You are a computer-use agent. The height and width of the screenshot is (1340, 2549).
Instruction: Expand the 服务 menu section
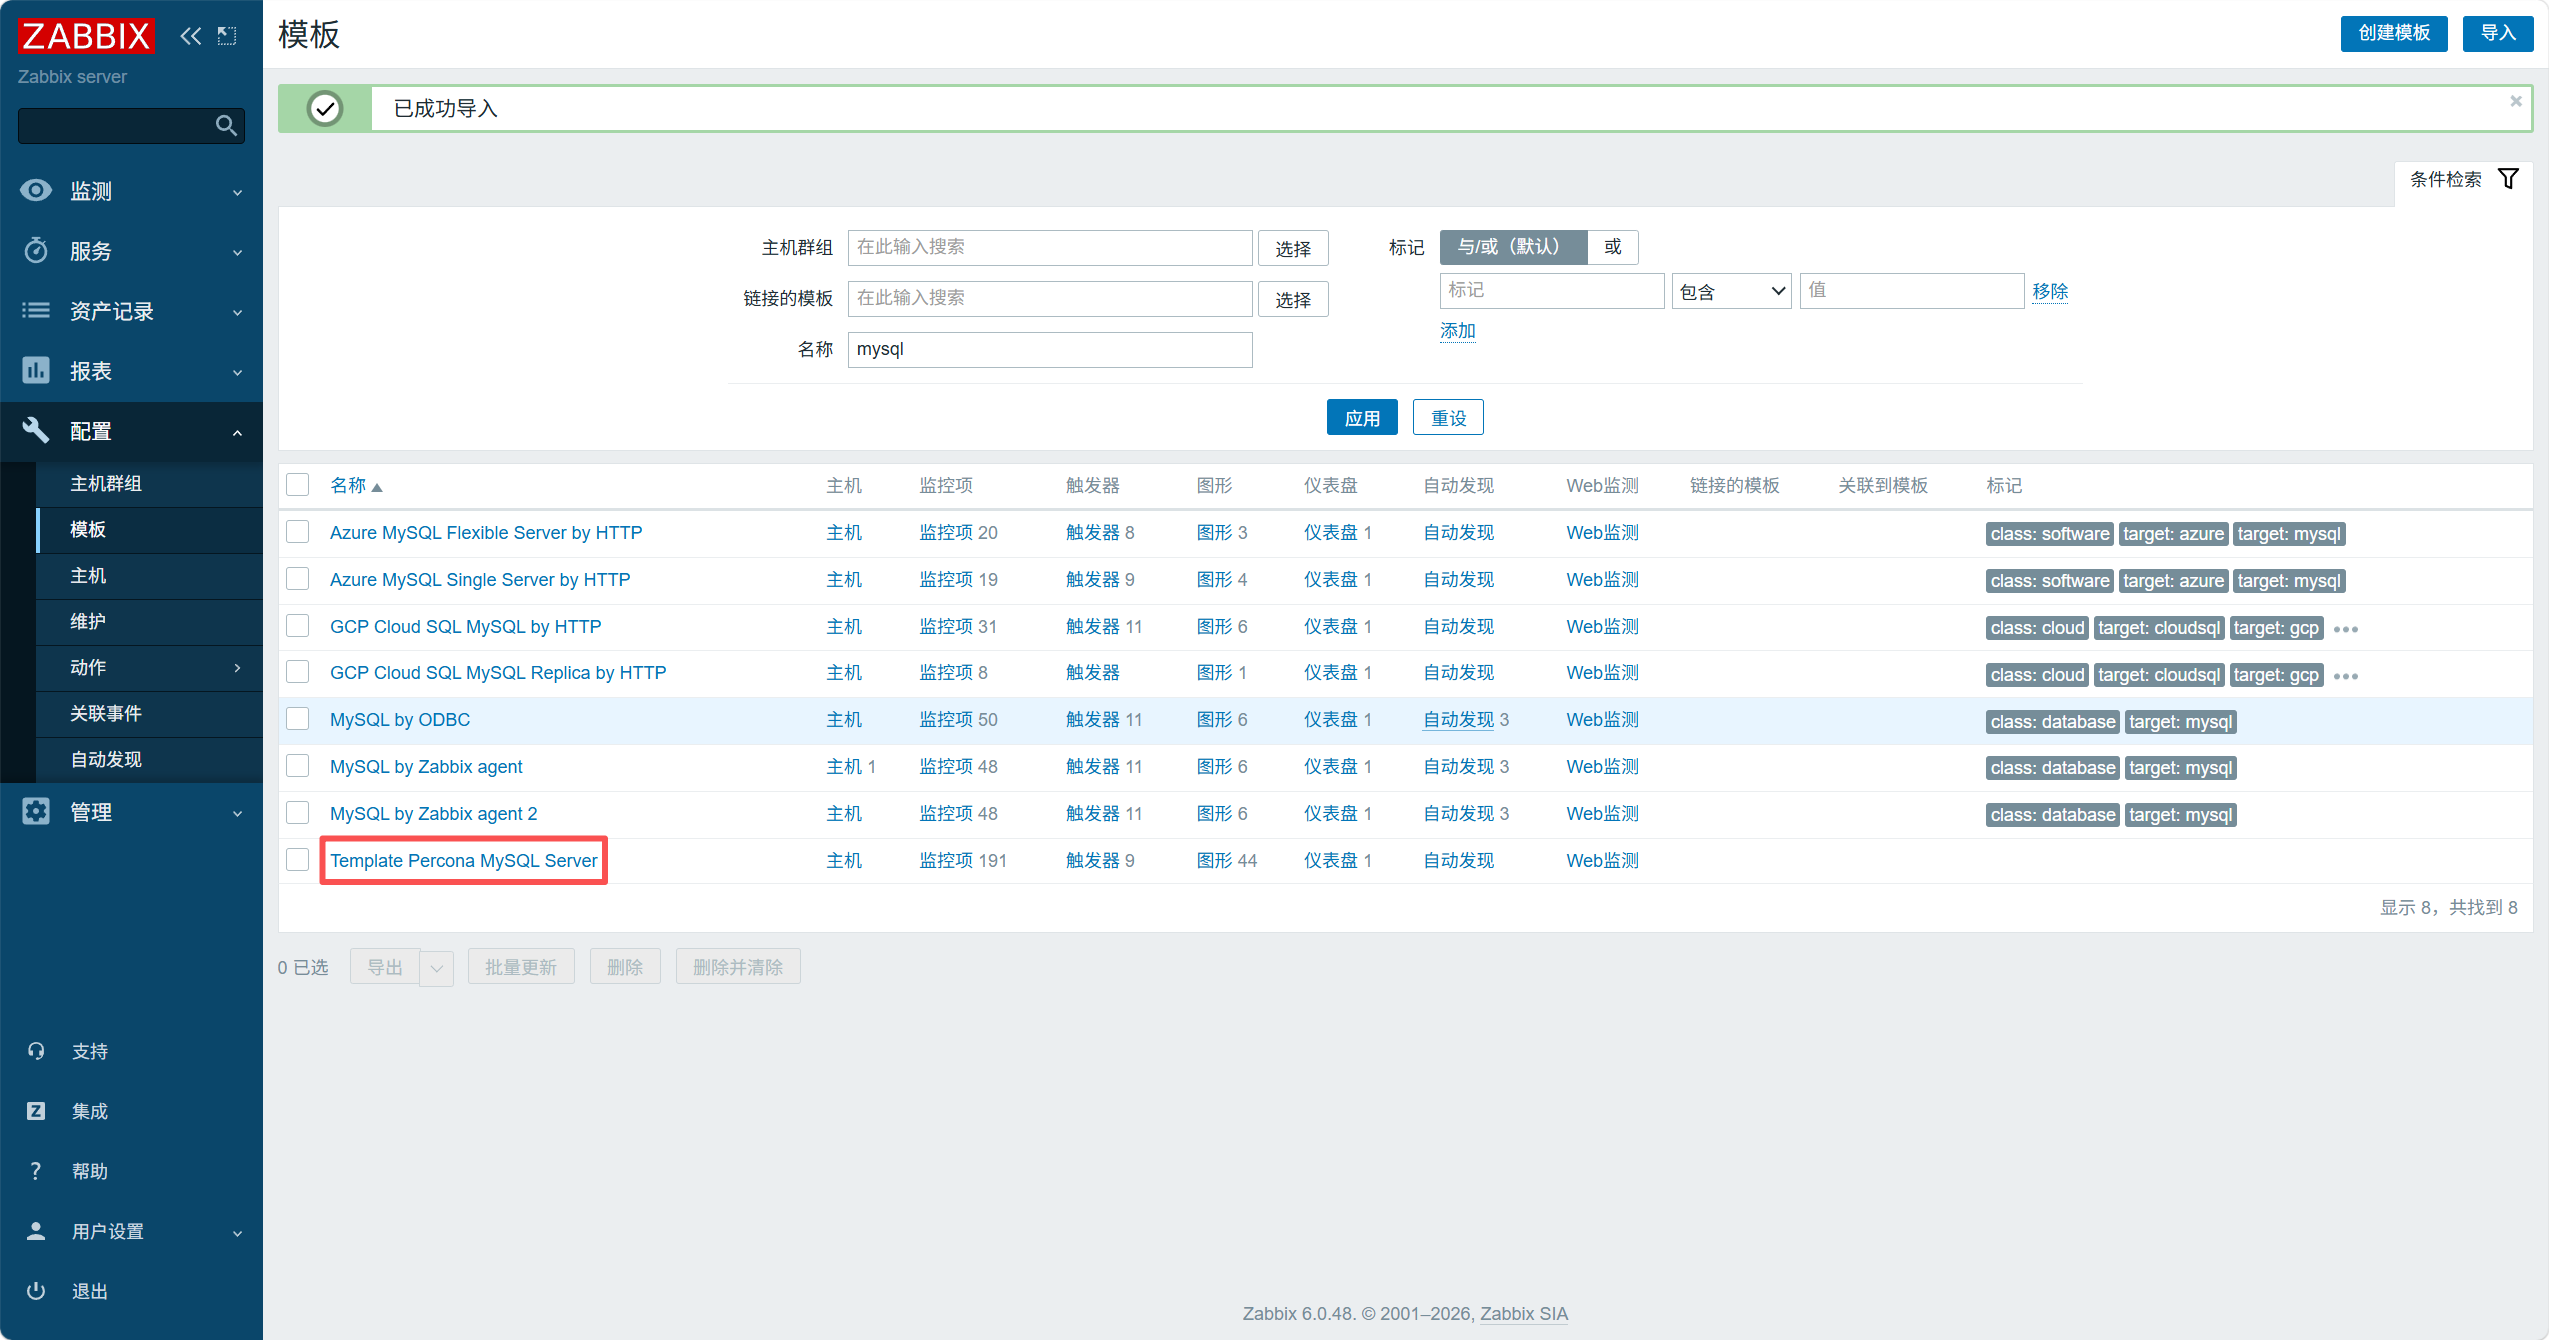point(237,251)
